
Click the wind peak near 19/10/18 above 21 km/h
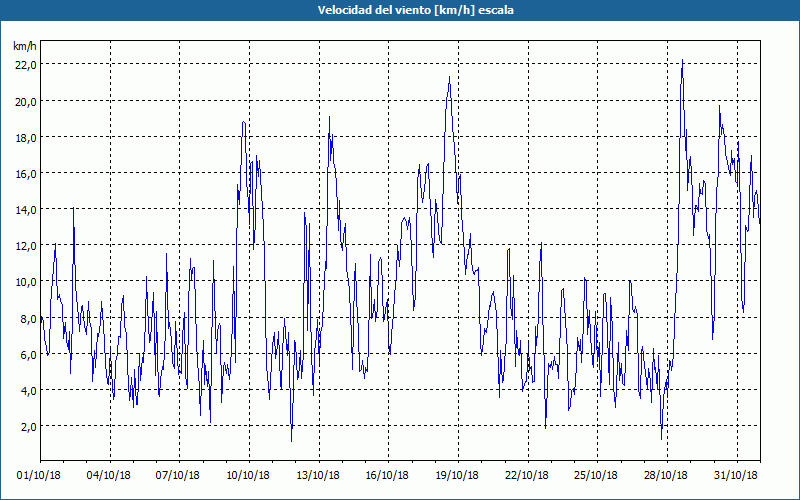(449, 77)
